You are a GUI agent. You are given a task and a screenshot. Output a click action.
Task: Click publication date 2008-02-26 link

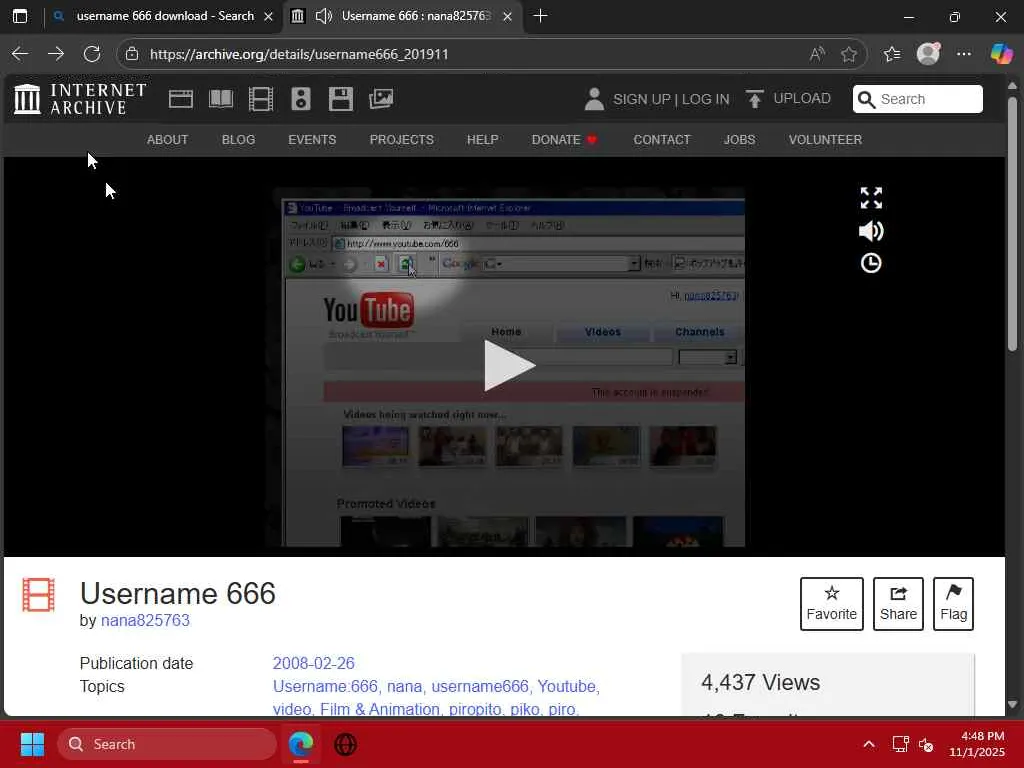313,664
